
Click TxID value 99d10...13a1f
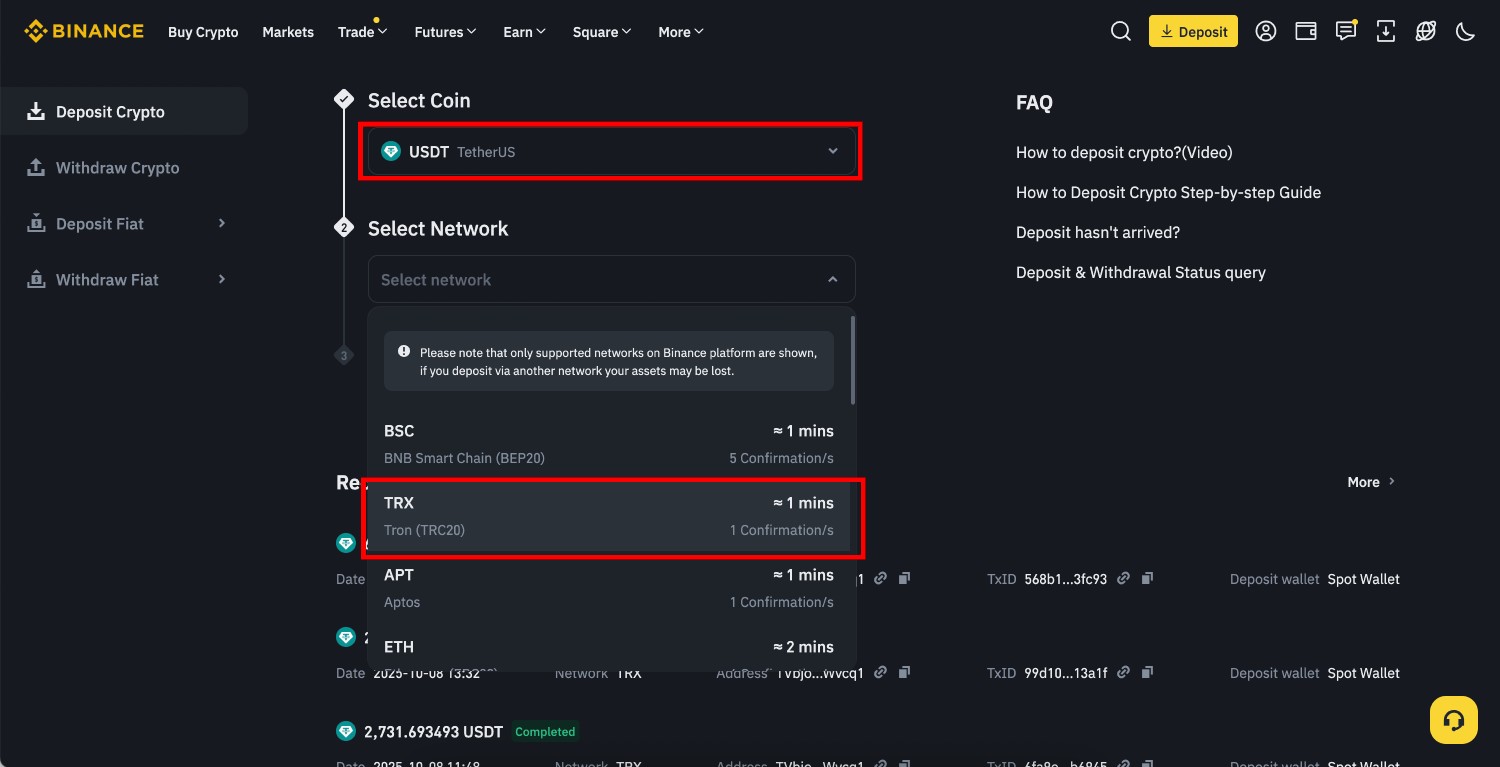coord(1066,673)
